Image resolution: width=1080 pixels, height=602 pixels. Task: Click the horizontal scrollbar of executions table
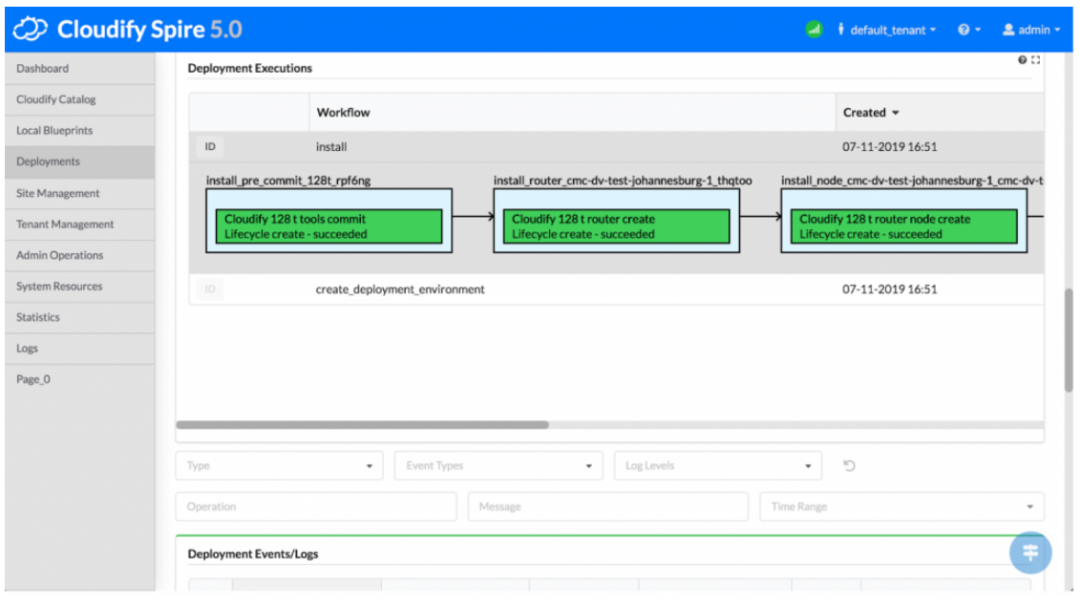[362, 425]
